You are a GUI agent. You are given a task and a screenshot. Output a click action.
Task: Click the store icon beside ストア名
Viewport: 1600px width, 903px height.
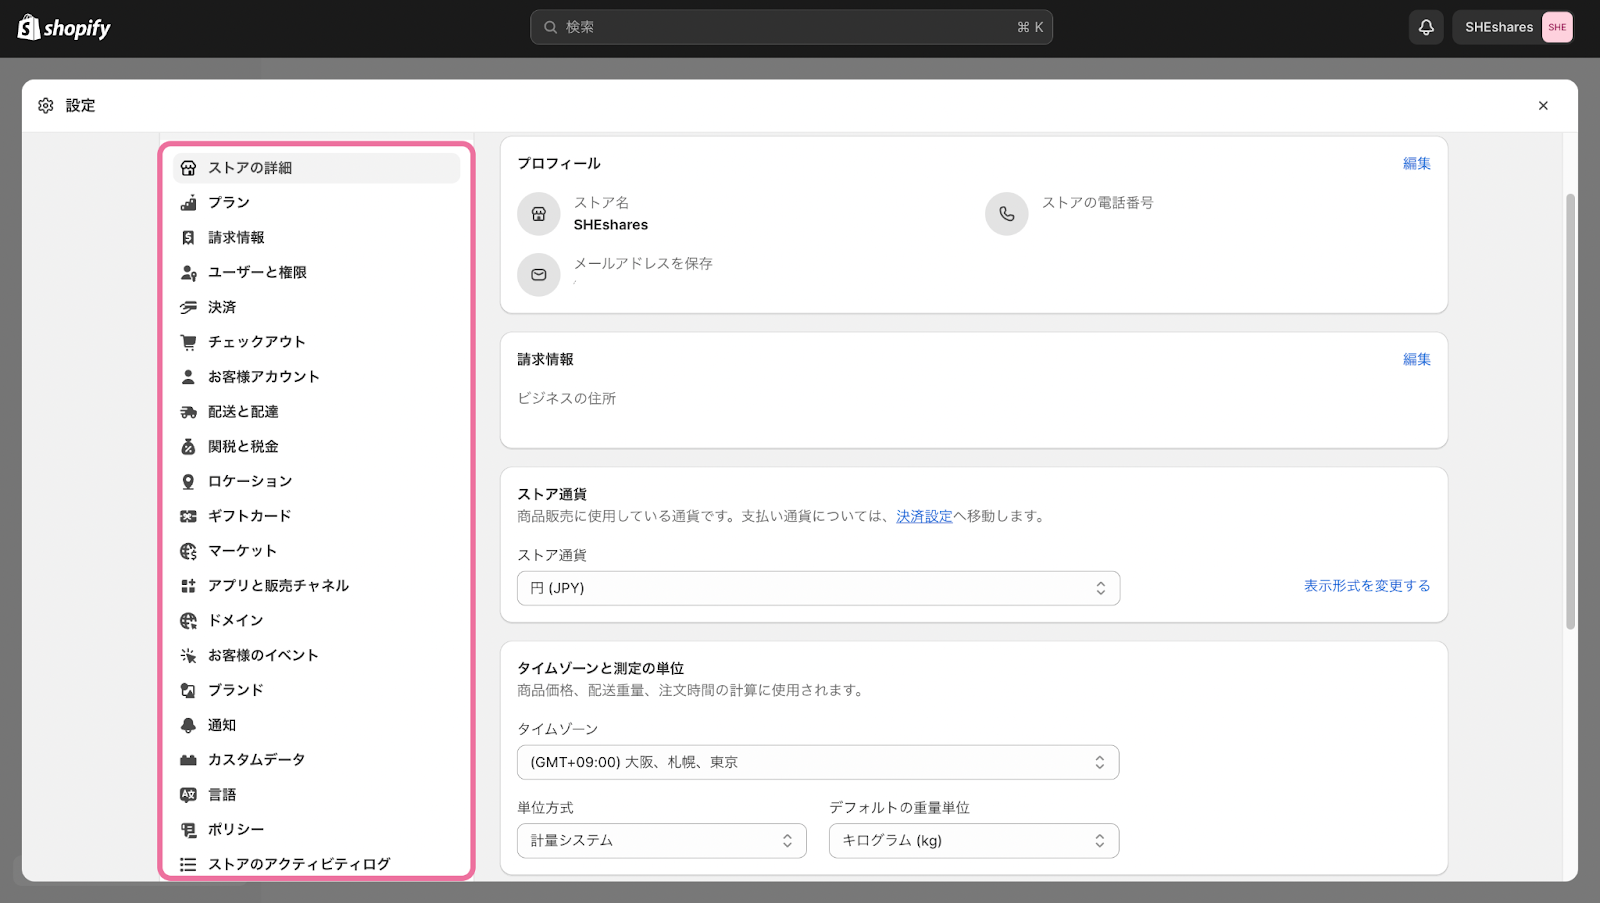coord(539,214)
